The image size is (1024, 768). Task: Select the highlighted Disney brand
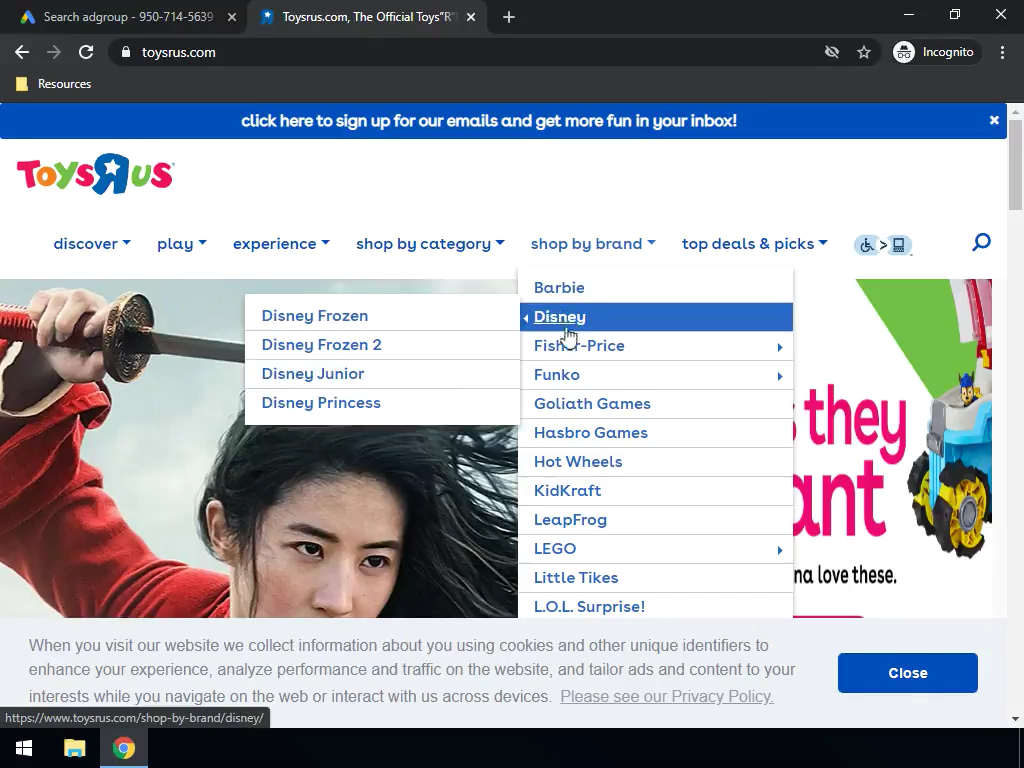coord(656,317)
